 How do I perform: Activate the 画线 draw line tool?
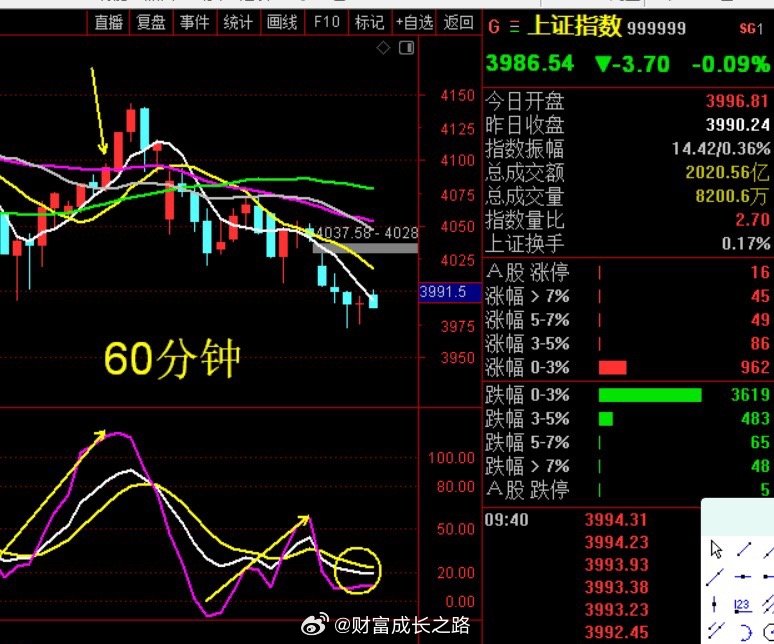click(x=282, y=23)
